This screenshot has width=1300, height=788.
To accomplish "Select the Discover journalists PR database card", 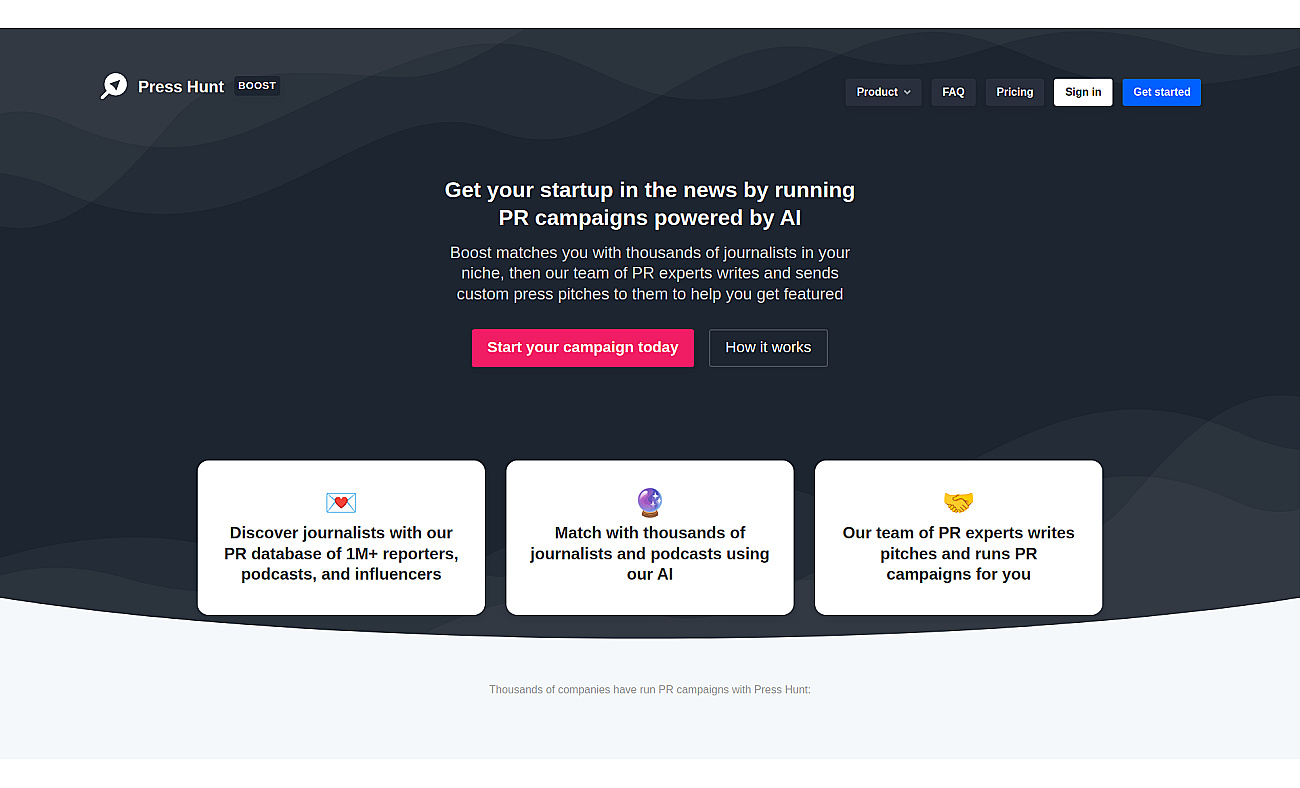I will click(341, 538).
